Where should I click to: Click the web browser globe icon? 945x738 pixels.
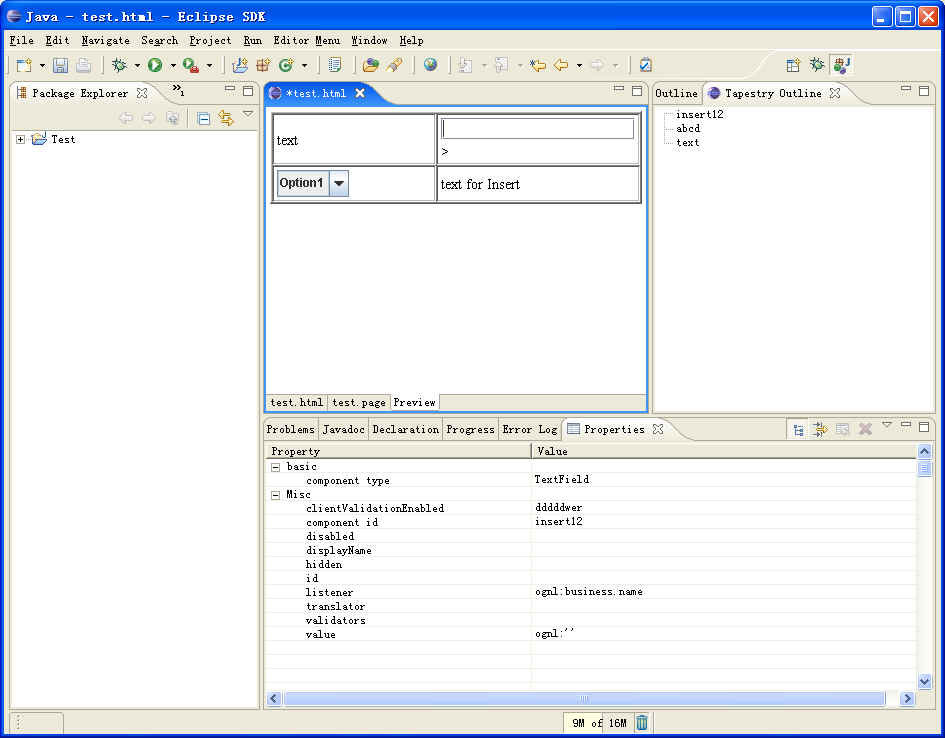coord(430,64)
